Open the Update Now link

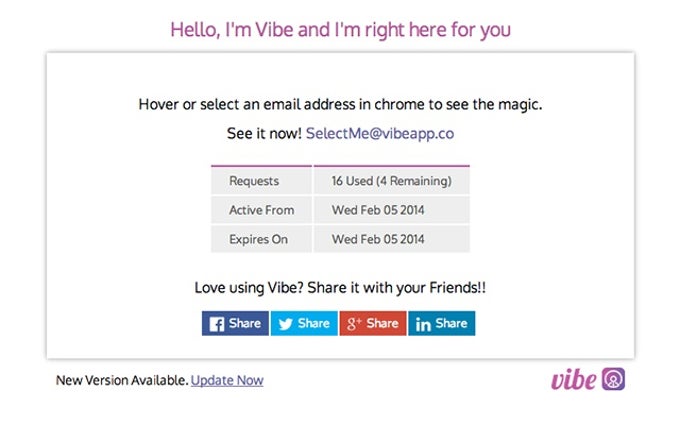click(x=227, y=380)
